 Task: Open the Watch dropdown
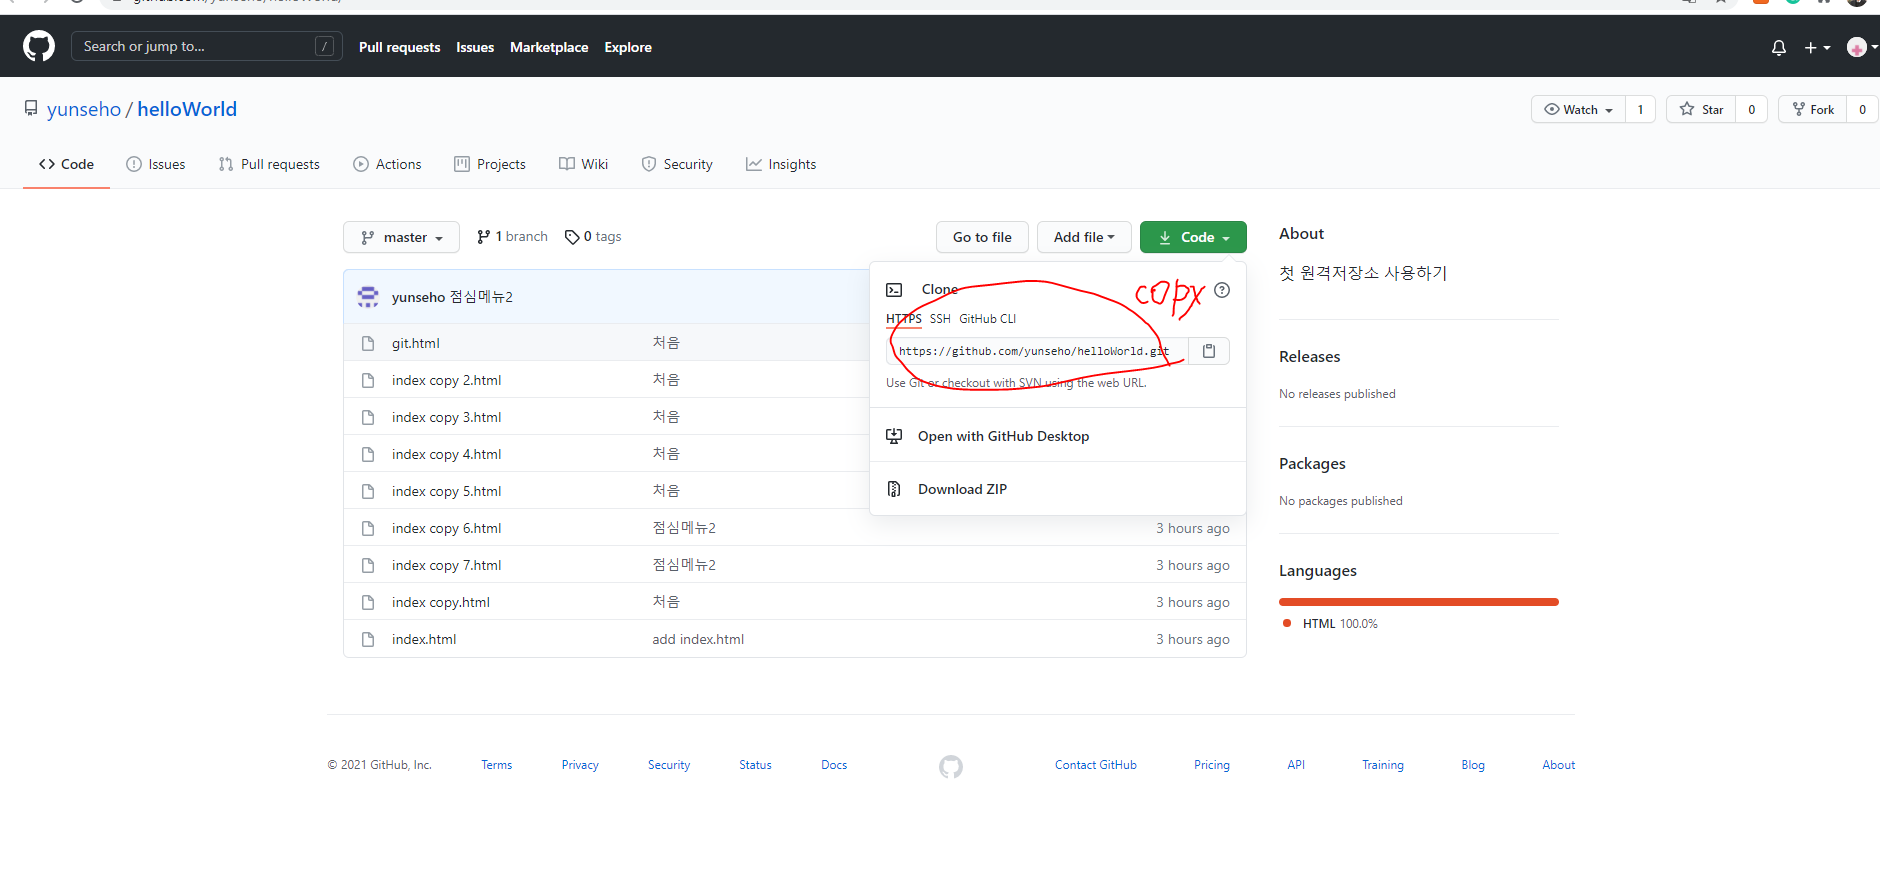(x=1578, y=109)
